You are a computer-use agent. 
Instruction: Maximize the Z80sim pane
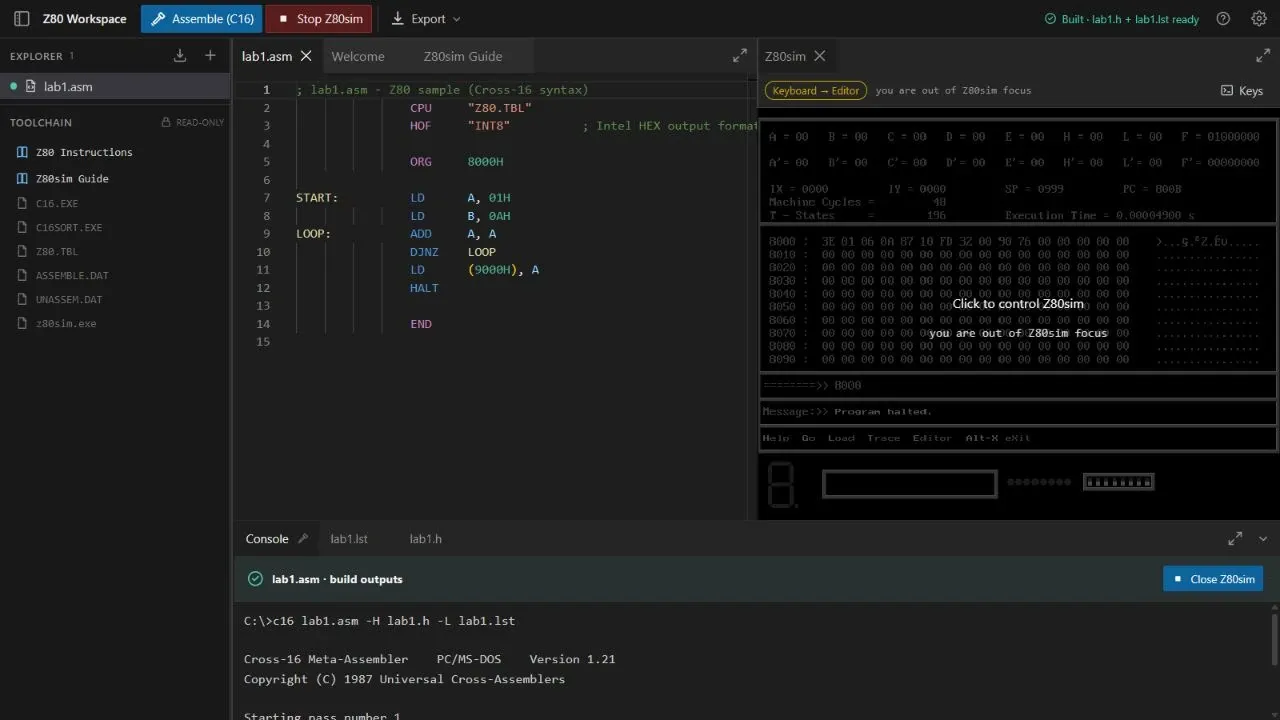(1263, 56)
